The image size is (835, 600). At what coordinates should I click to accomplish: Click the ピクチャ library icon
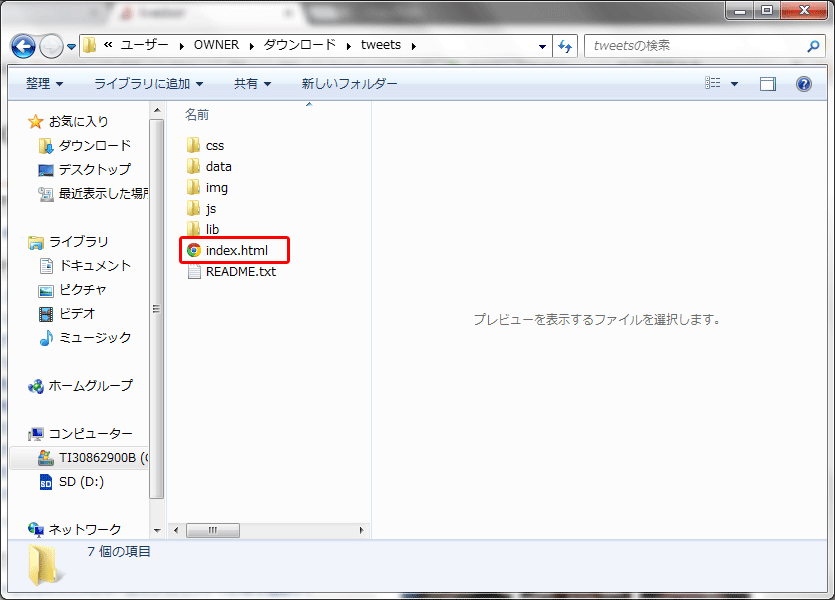coord(46,291)
